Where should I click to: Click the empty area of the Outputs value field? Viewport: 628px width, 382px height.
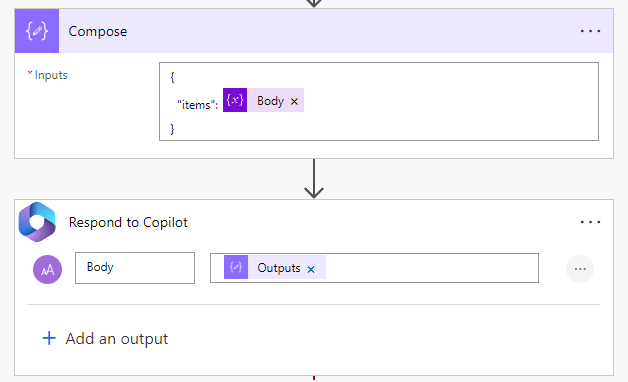click(432, 268)
